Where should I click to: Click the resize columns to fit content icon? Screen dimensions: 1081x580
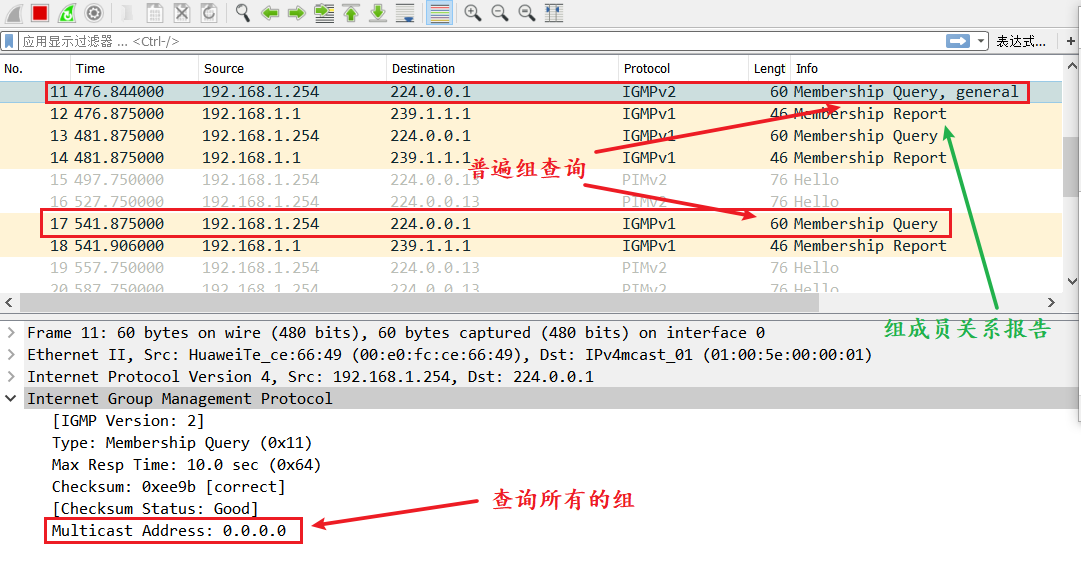click(x=554, y=12)
